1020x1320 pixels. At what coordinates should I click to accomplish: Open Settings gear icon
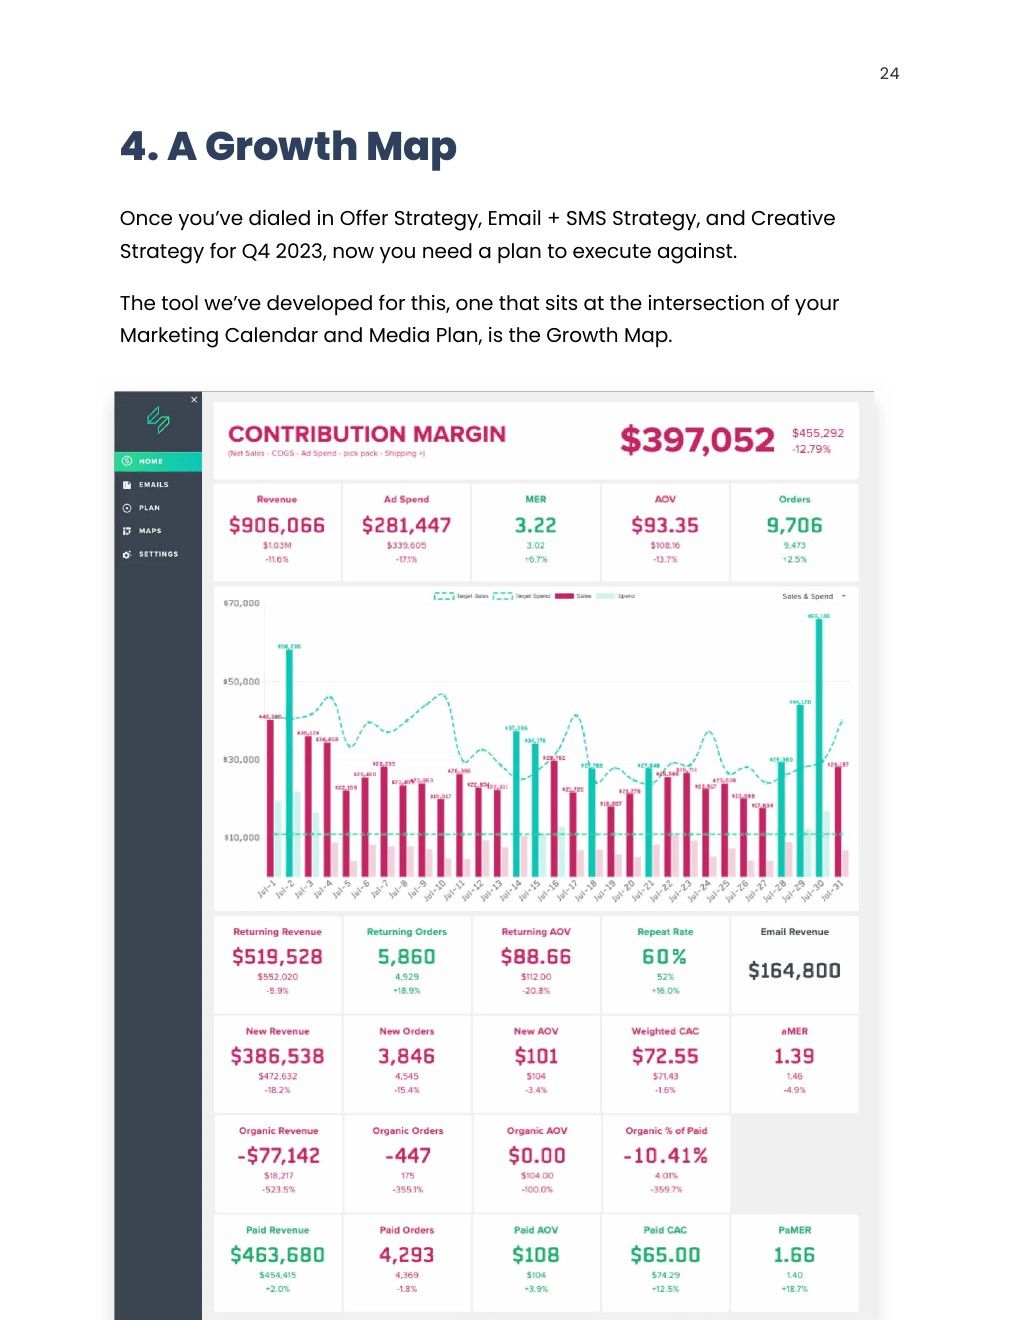(x=127, y=554)
